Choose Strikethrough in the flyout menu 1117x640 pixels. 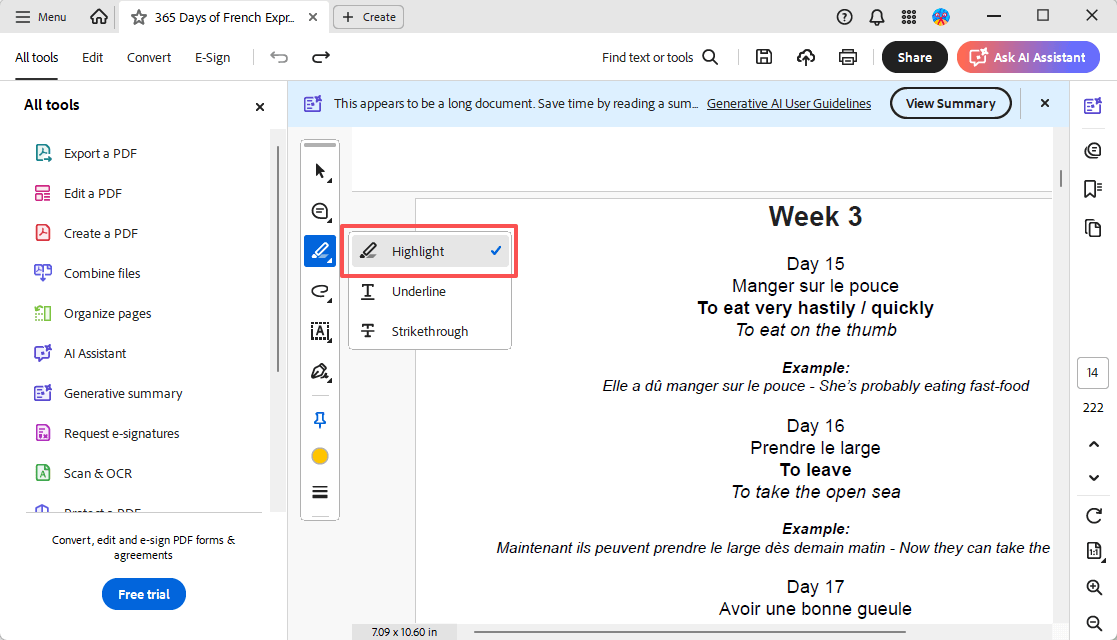(430, 331)
